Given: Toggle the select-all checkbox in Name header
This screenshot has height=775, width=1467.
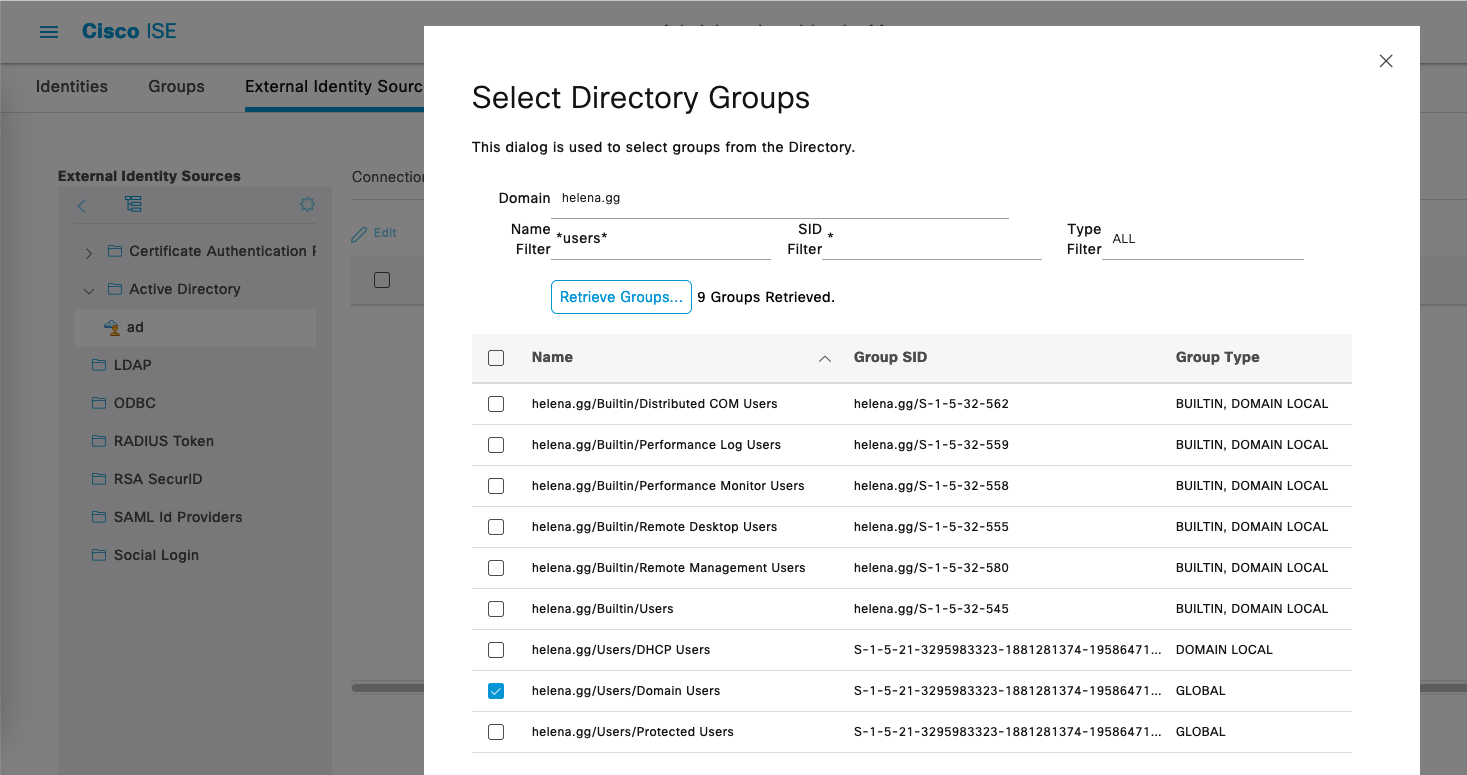Looking at the screenshot, I should click(496, 358).
